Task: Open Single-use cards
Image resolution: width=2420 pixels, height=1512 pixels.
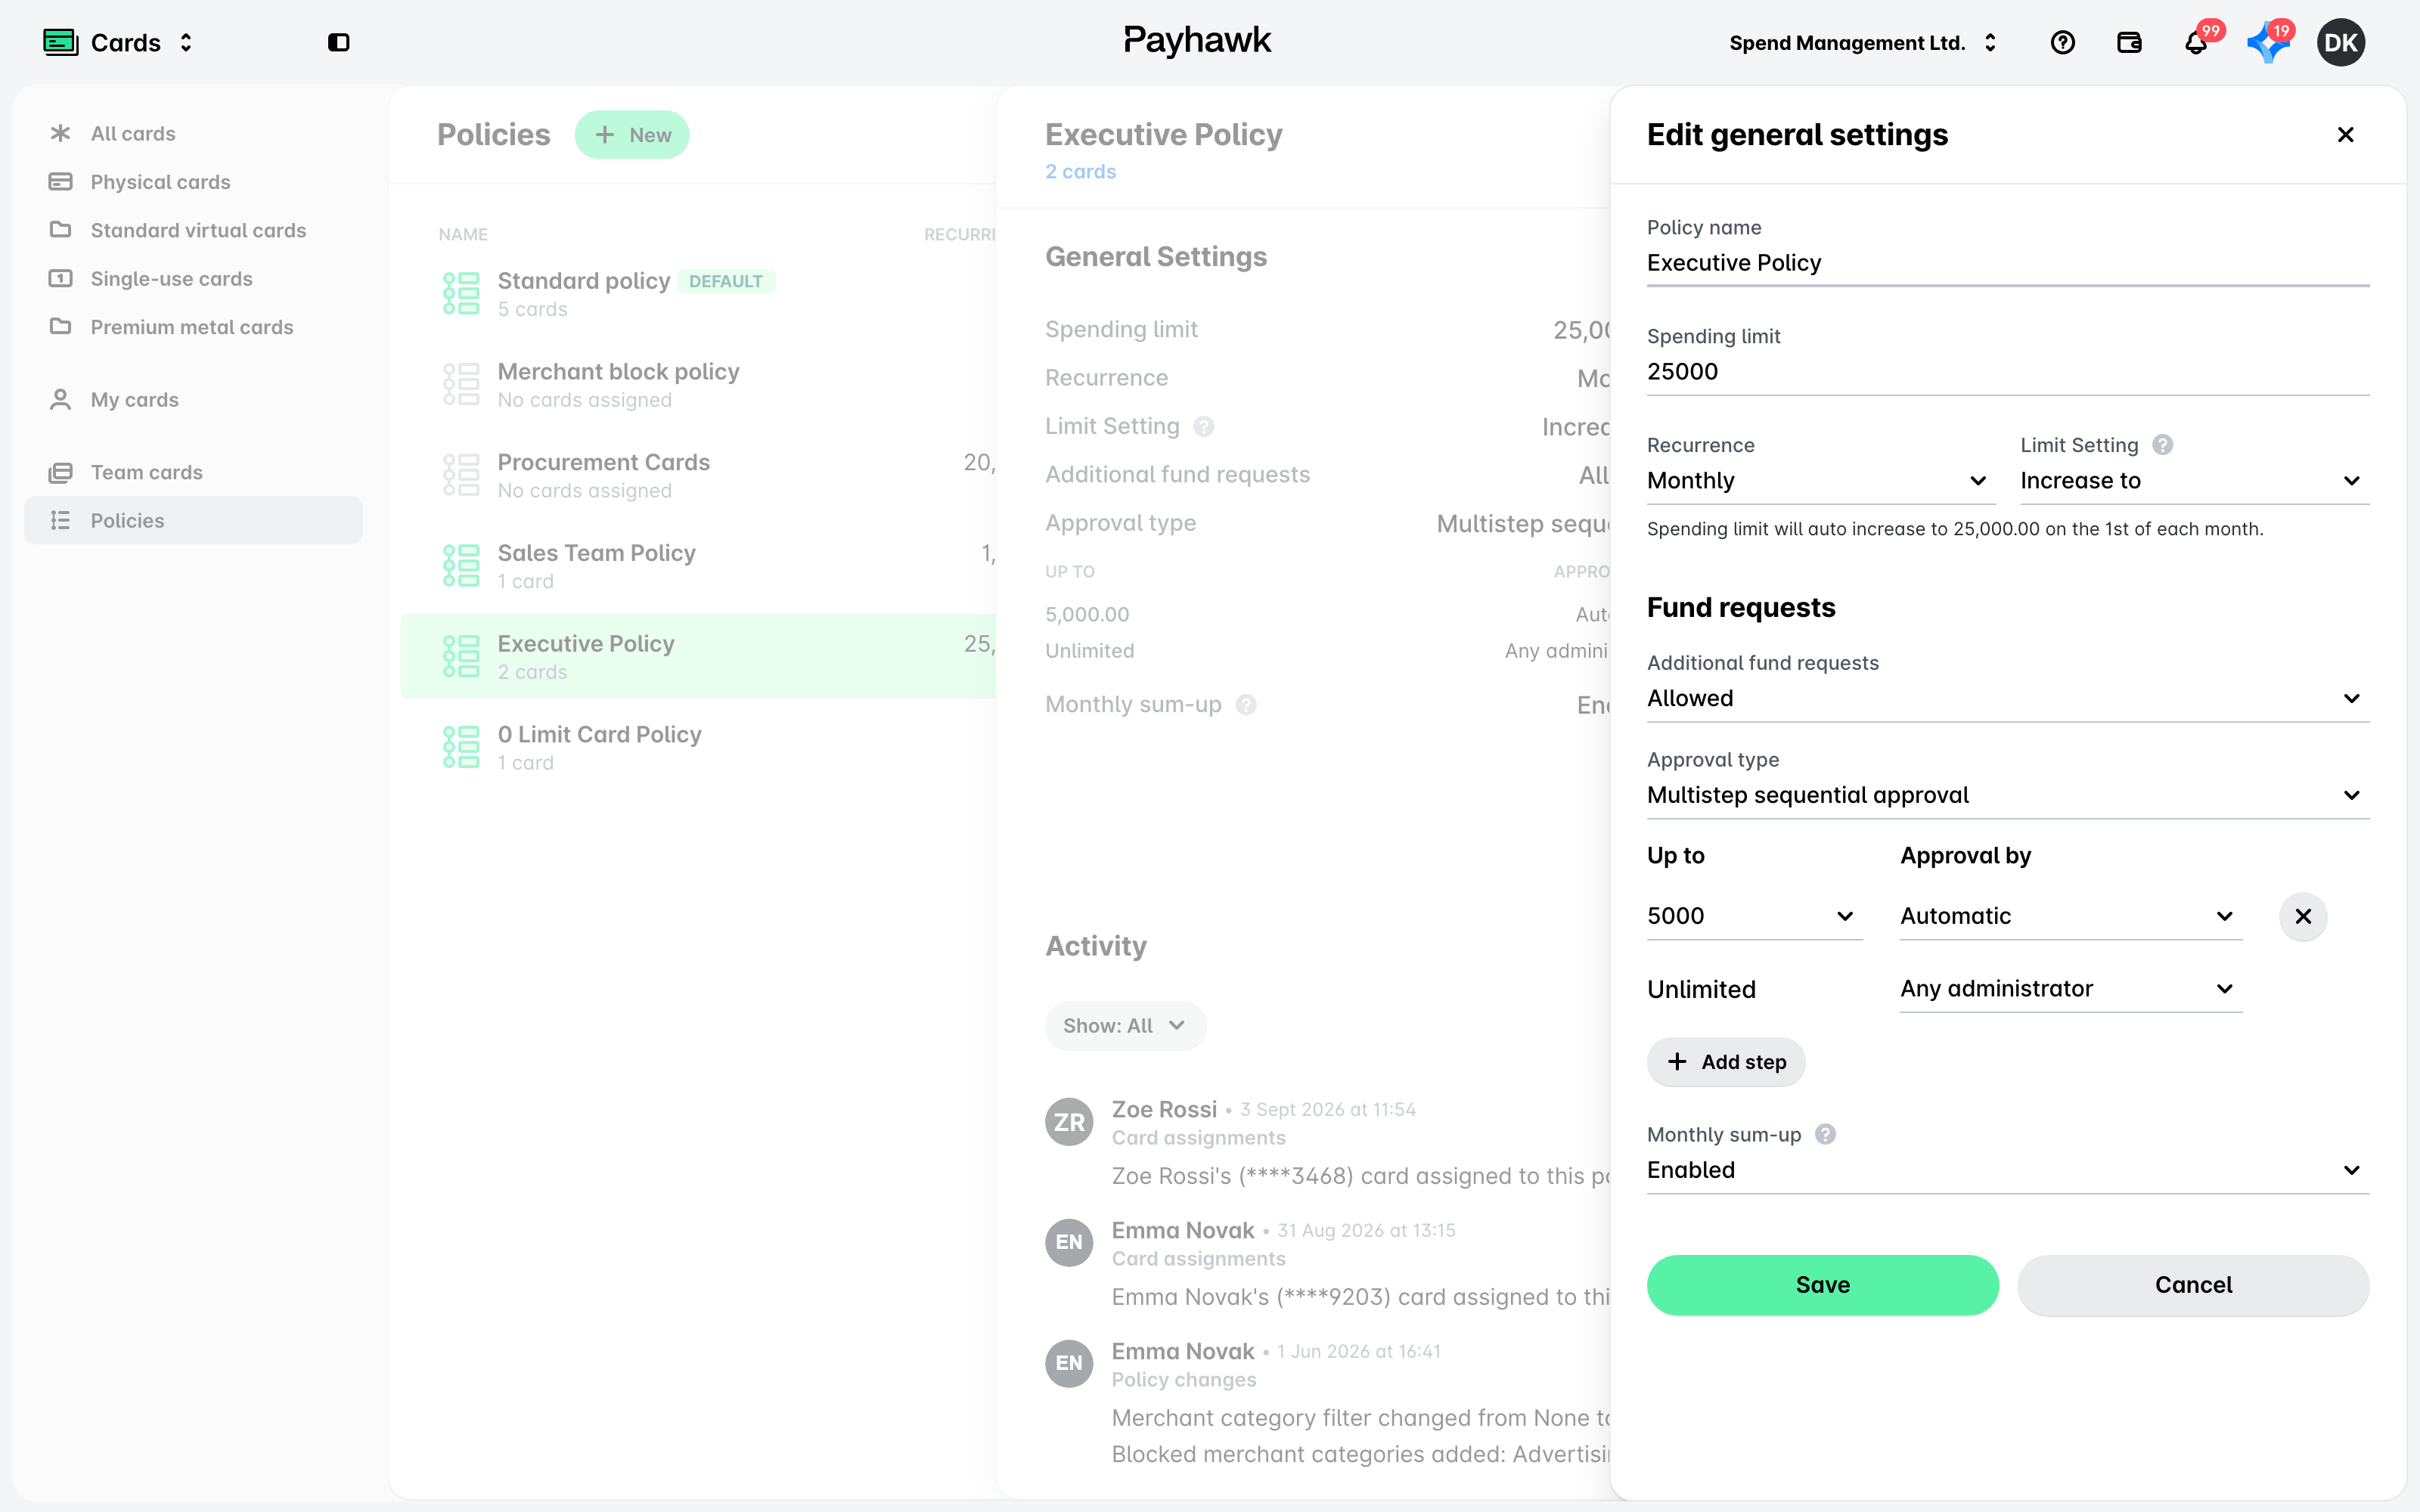Action: point(194,279)
